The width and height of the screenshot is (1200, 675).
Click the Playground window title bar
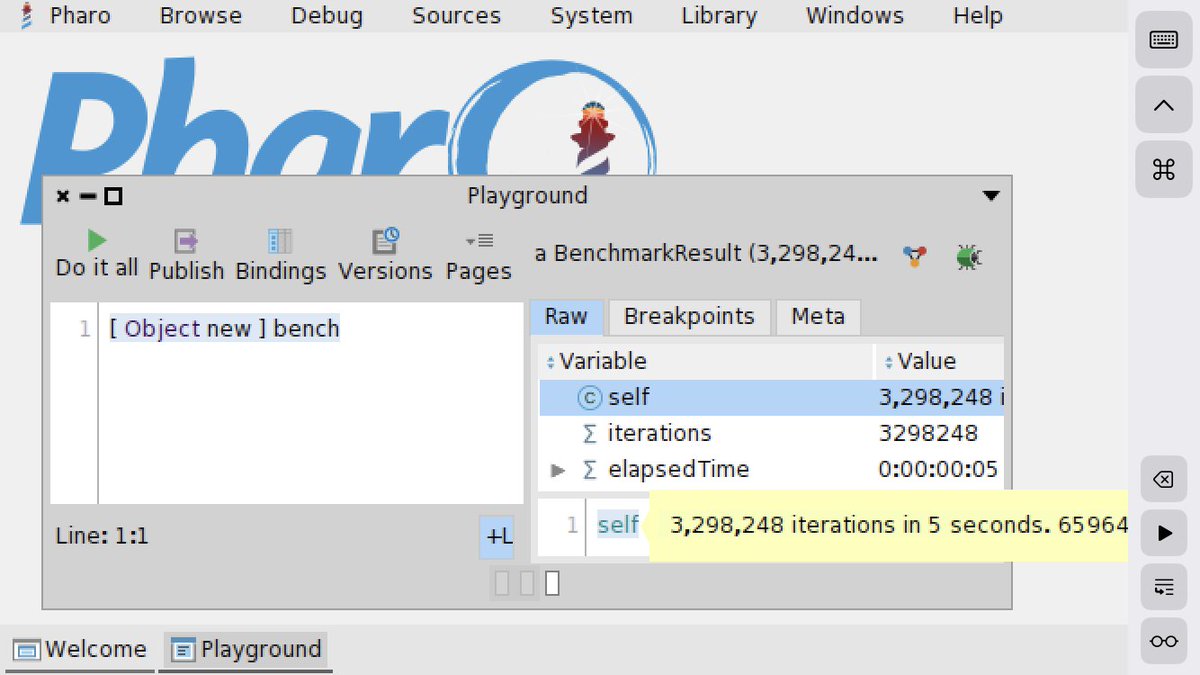527,196
